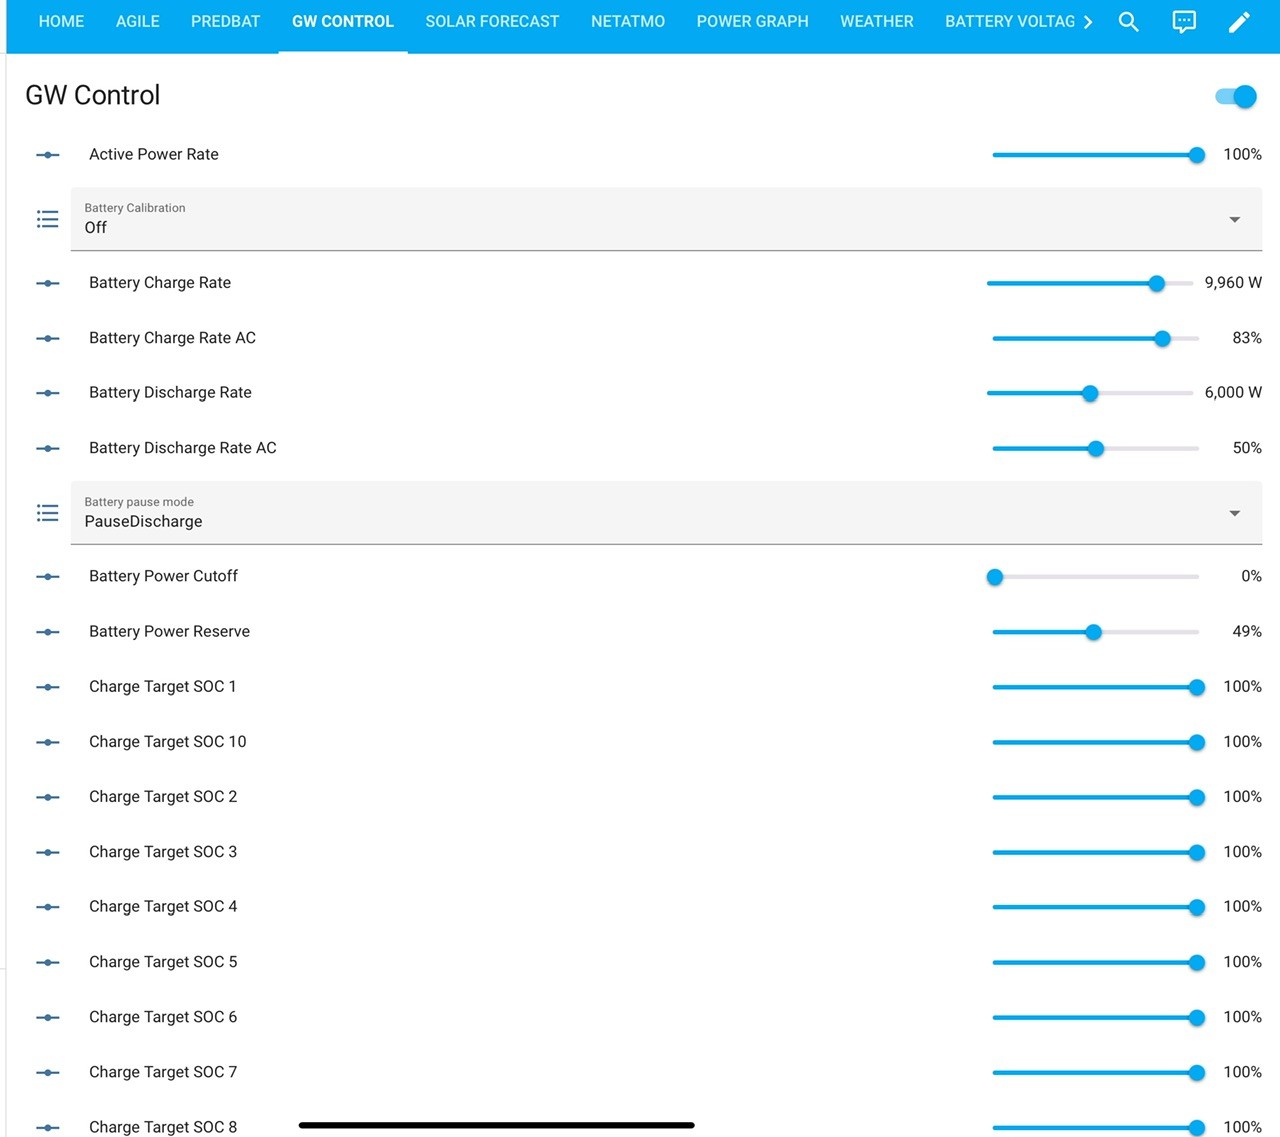
Task: Click Charge Target SOC 1 slider
Action: pos(1096,687)
